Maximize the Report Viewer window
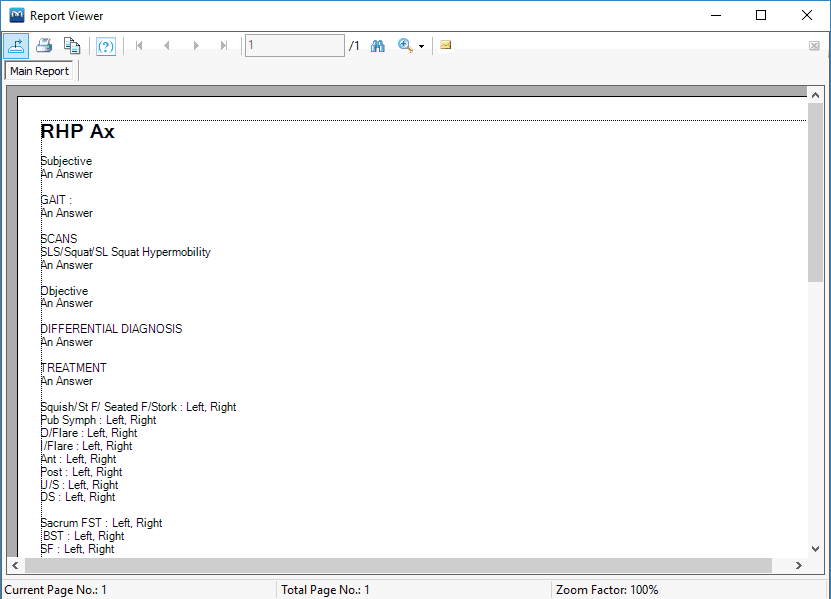 pos(761,15)
